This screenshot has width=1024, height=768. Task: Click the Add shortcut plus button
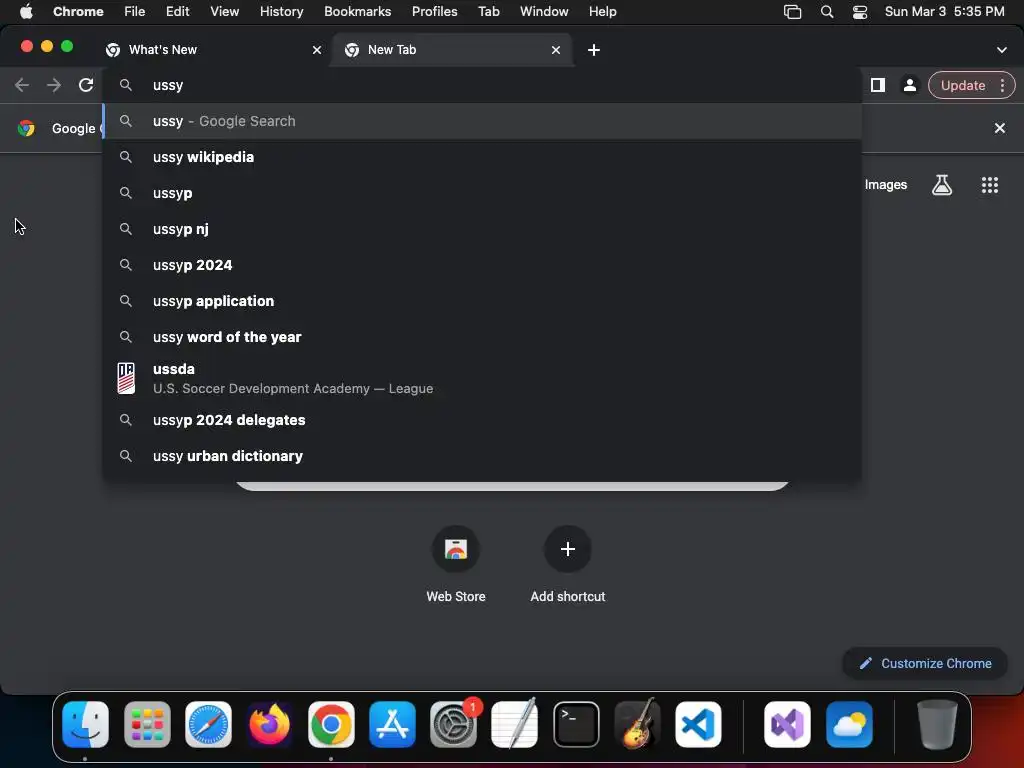[x=568, y=549]
